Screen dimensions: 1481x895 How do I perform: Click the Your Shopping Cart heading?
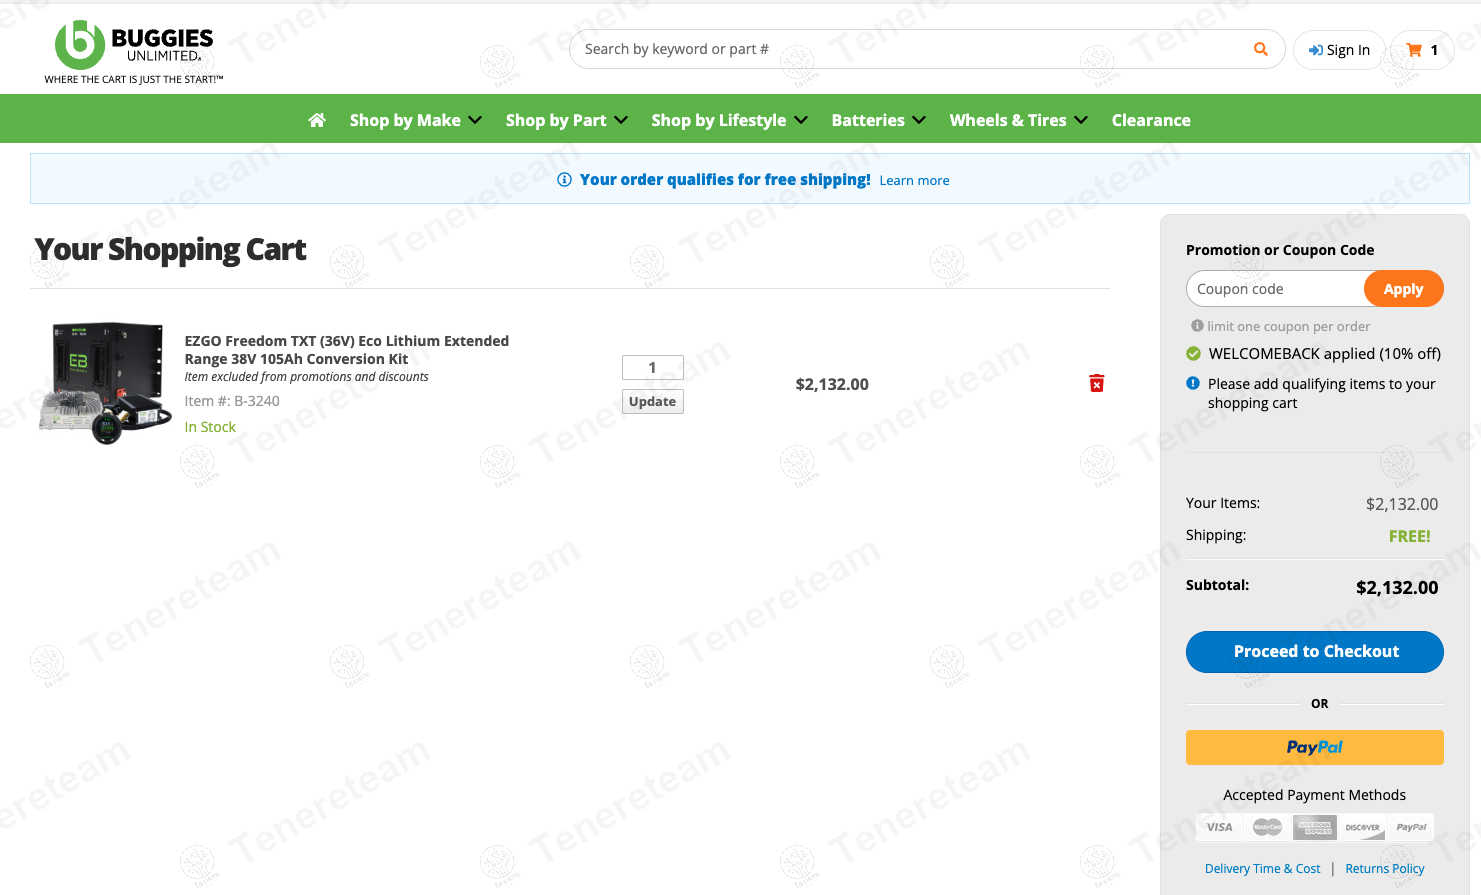(171, 250)
